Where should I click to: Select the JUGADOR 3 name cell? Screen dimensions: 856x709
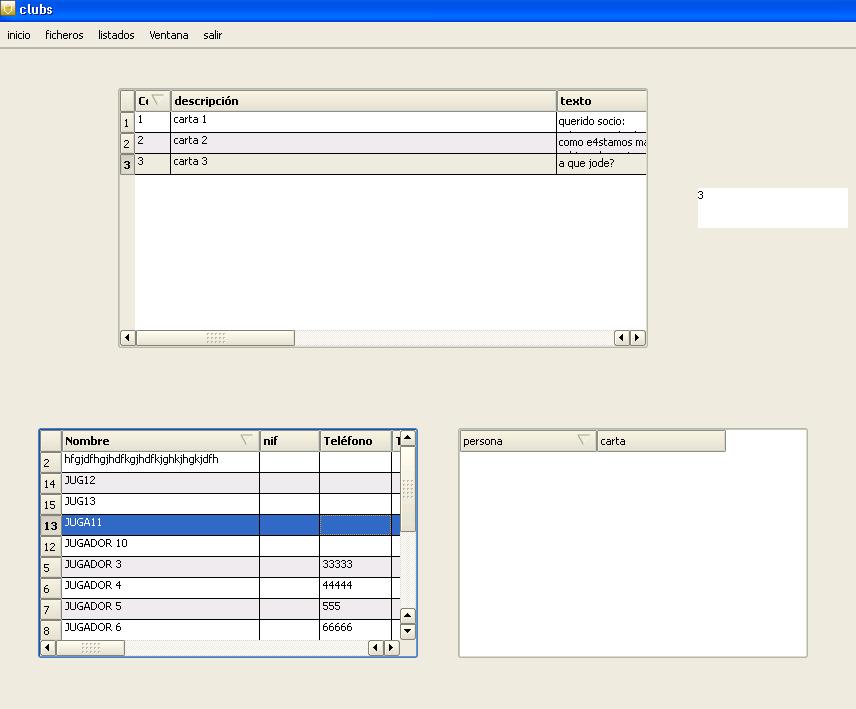(x=160, y=567)
